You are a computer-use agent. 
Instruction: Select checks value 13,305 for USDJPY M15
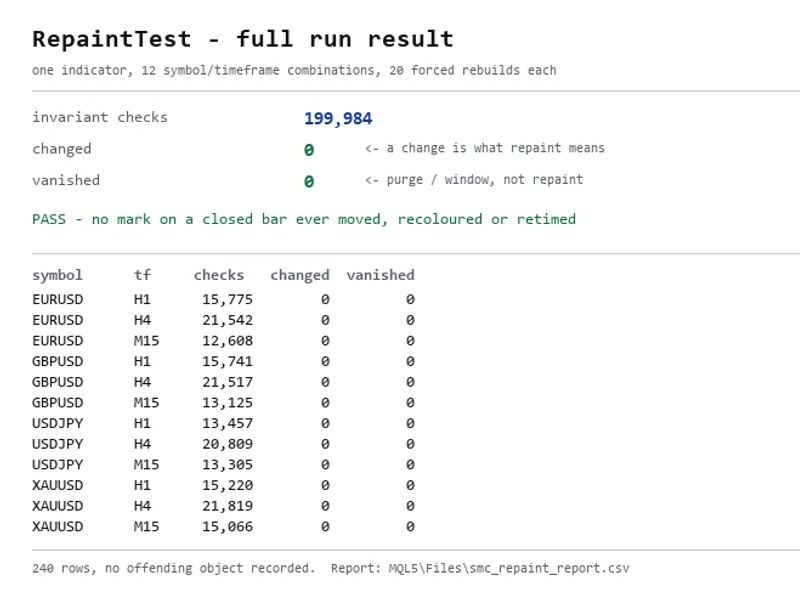pos(228,465)
